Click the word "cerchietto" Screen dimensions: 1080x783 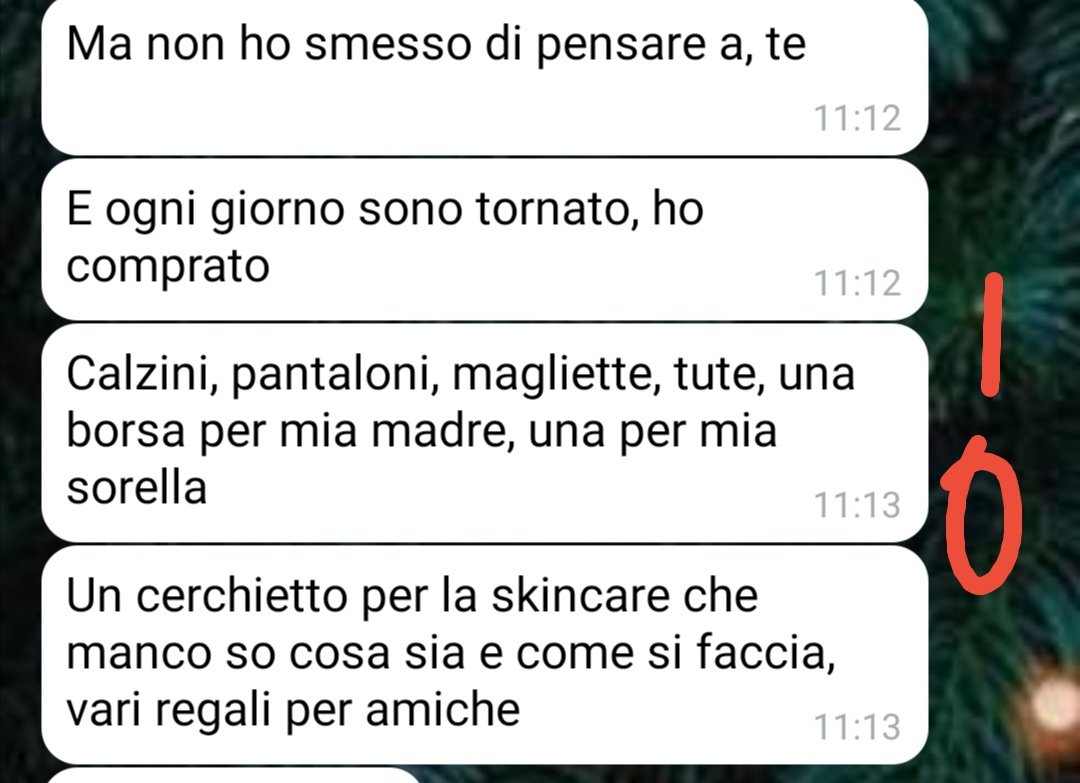point(241,596)
